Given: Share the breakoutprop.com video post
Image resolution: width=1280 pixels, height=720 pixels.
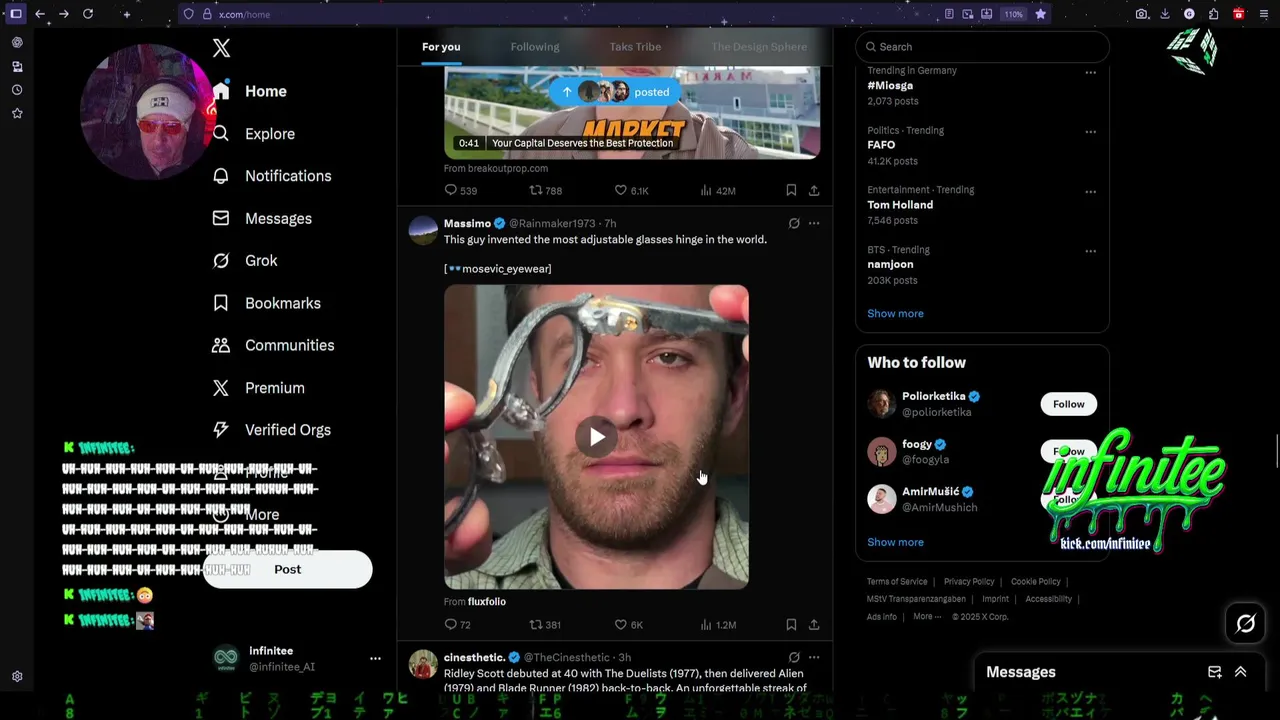Looking at the screenshot, I should point(814,190).
